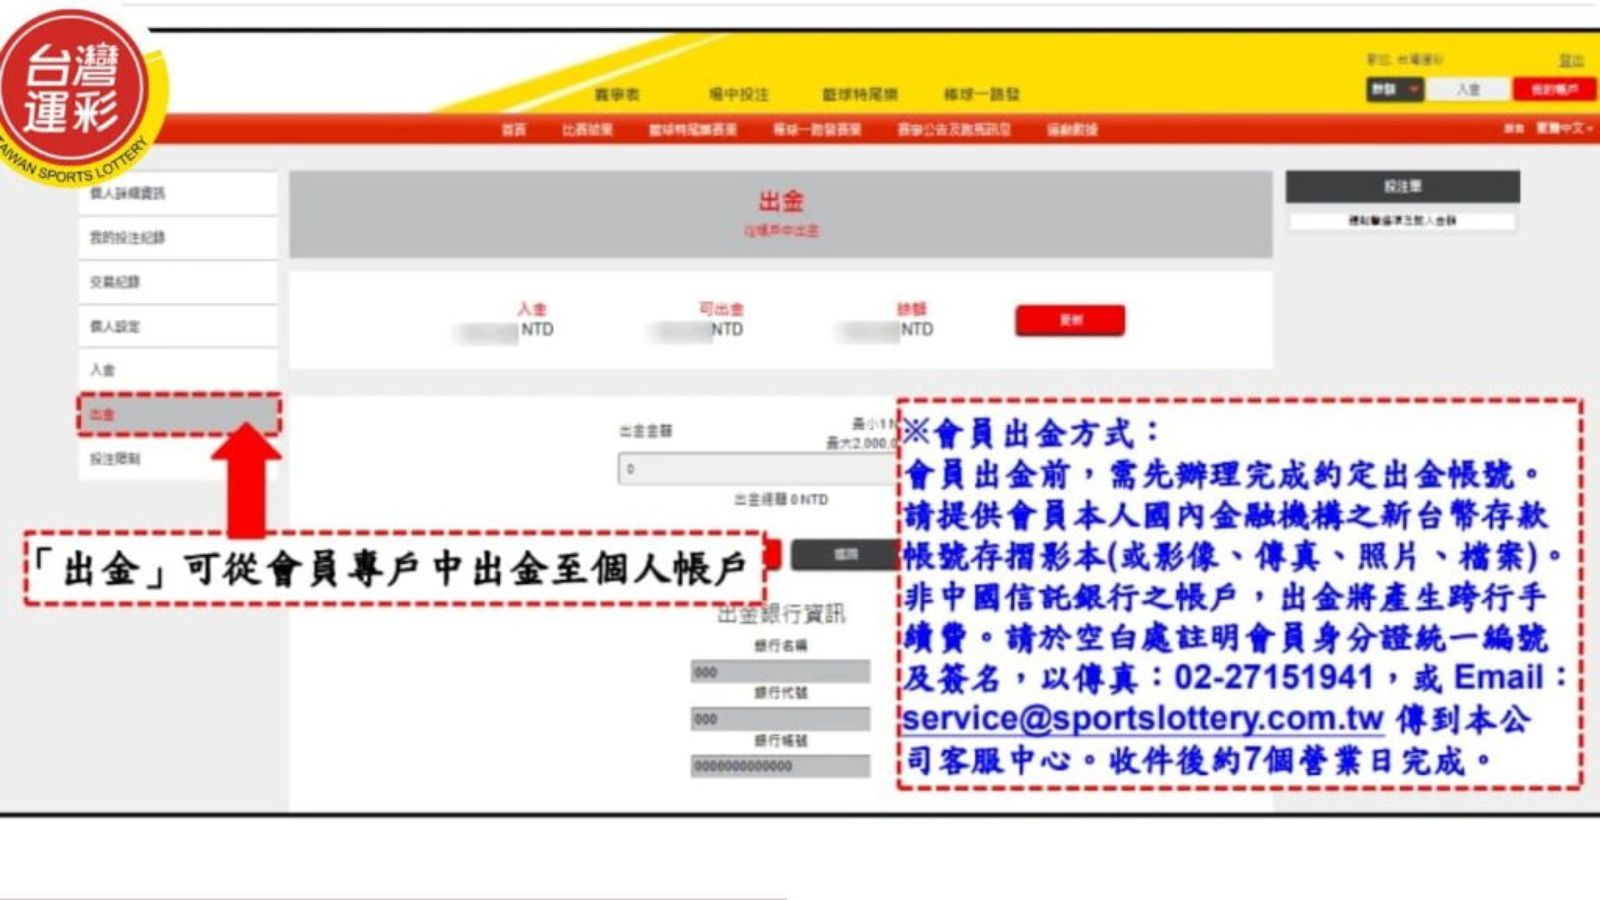This screenshot has height=900, width=1600.
Task: Click the red refresh button beside the balances
Action: click(x=1070, y=320)
